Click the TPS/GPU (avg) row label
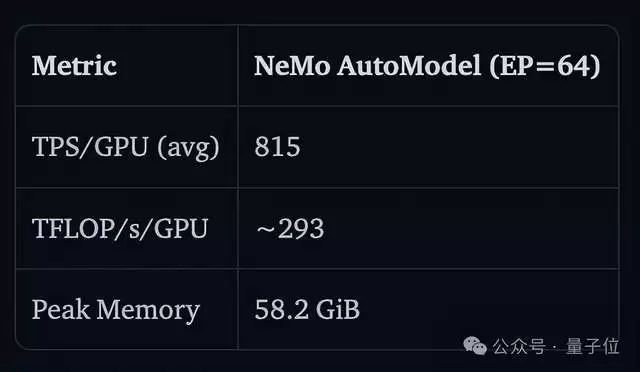This screenshot has height=372, width=640. (126, 147)
